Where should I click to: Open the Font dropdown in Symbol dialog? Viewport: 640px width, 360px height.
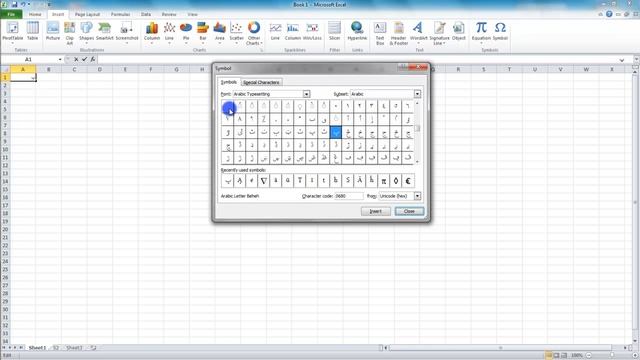(x=306, y=94)
